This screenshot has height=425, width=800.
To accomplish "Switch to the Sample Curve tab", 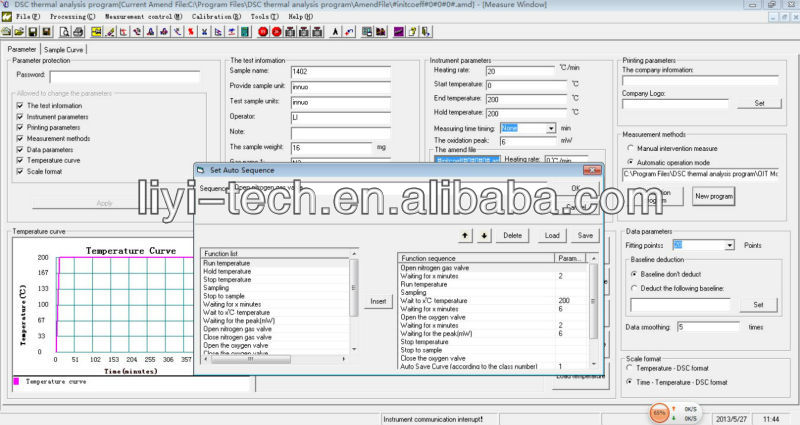I will [63, 49].
